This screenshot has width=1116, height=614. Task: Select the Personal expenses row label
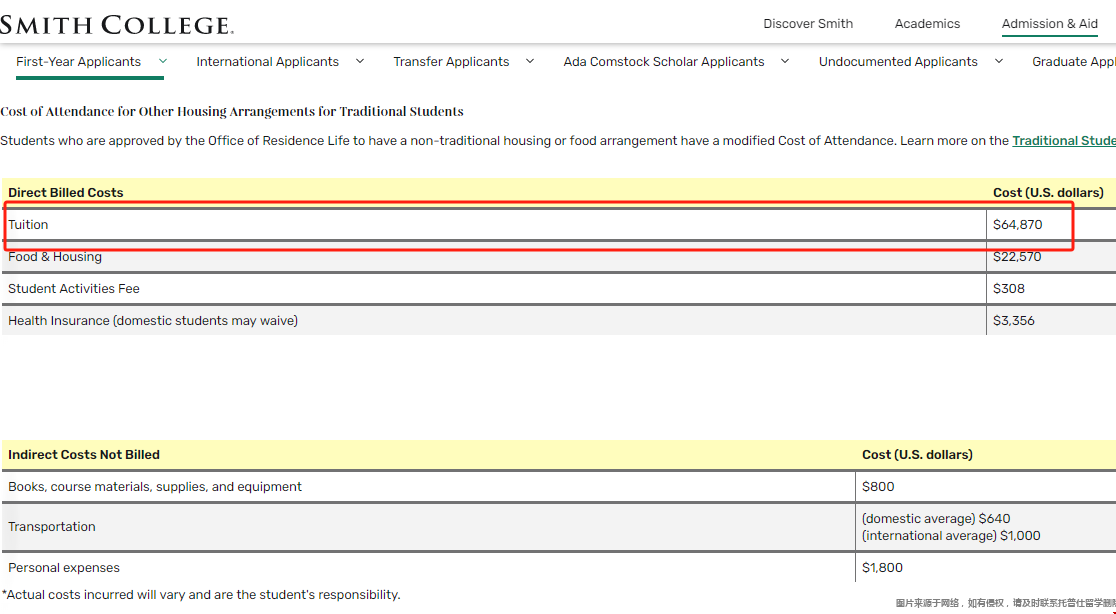click(64, 568)
